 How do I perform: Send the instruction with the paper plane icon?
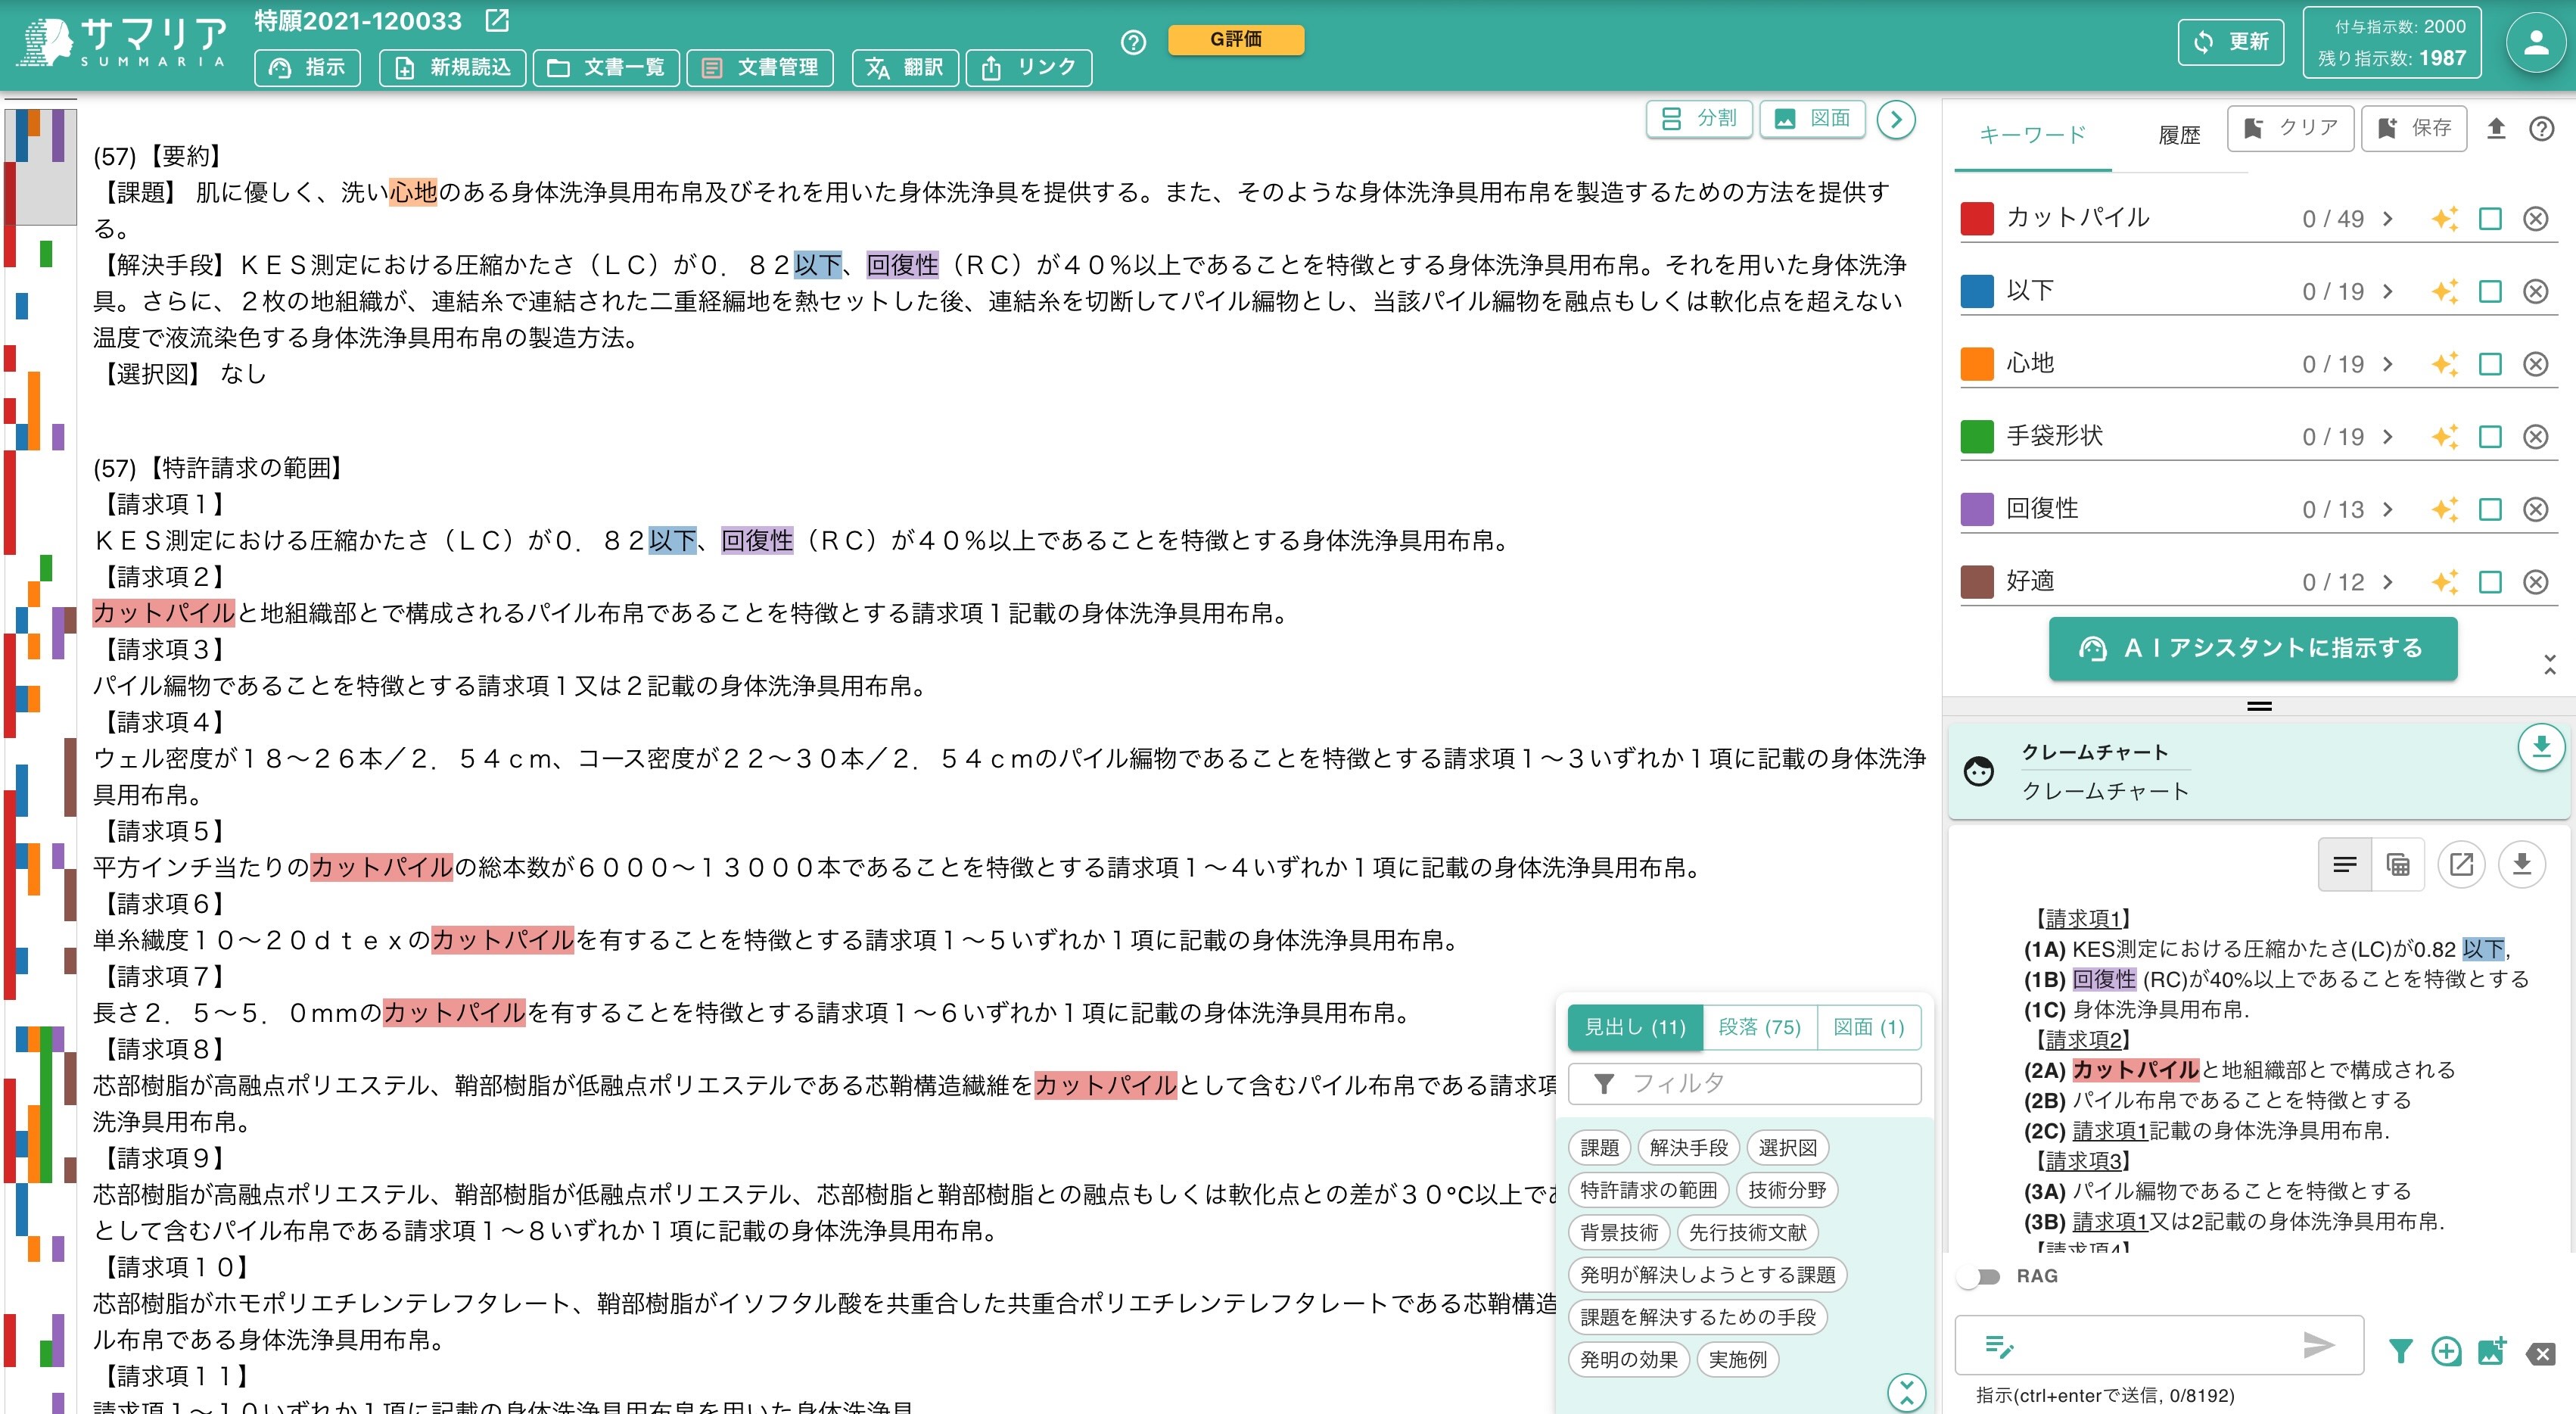point(2318,1345)
